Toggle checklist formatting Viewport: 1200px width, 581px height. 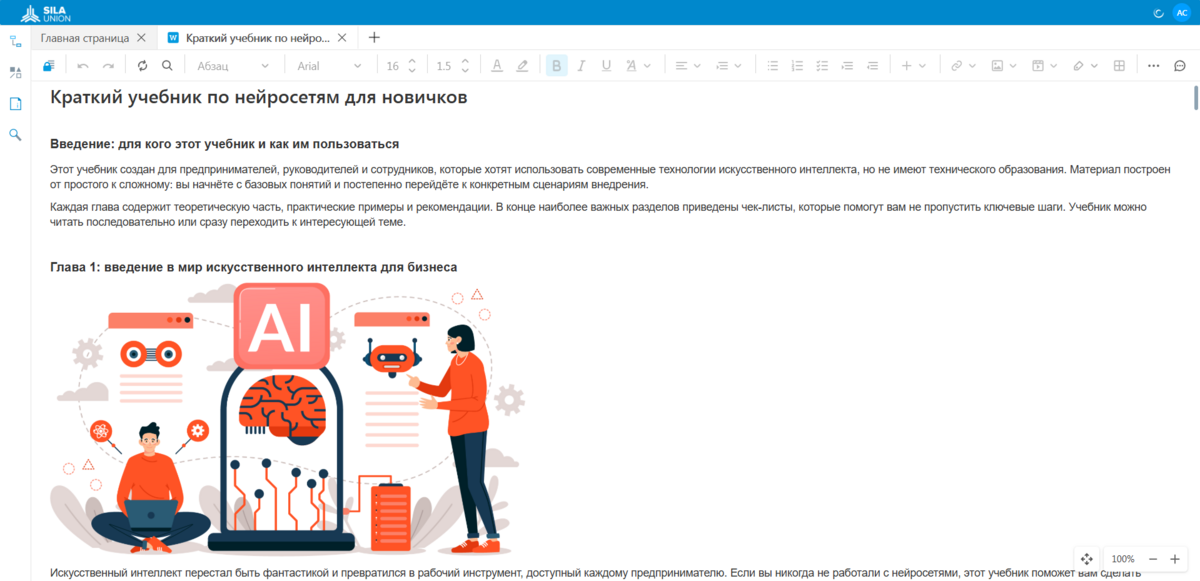pyautogui.click(x=822, y=66)
